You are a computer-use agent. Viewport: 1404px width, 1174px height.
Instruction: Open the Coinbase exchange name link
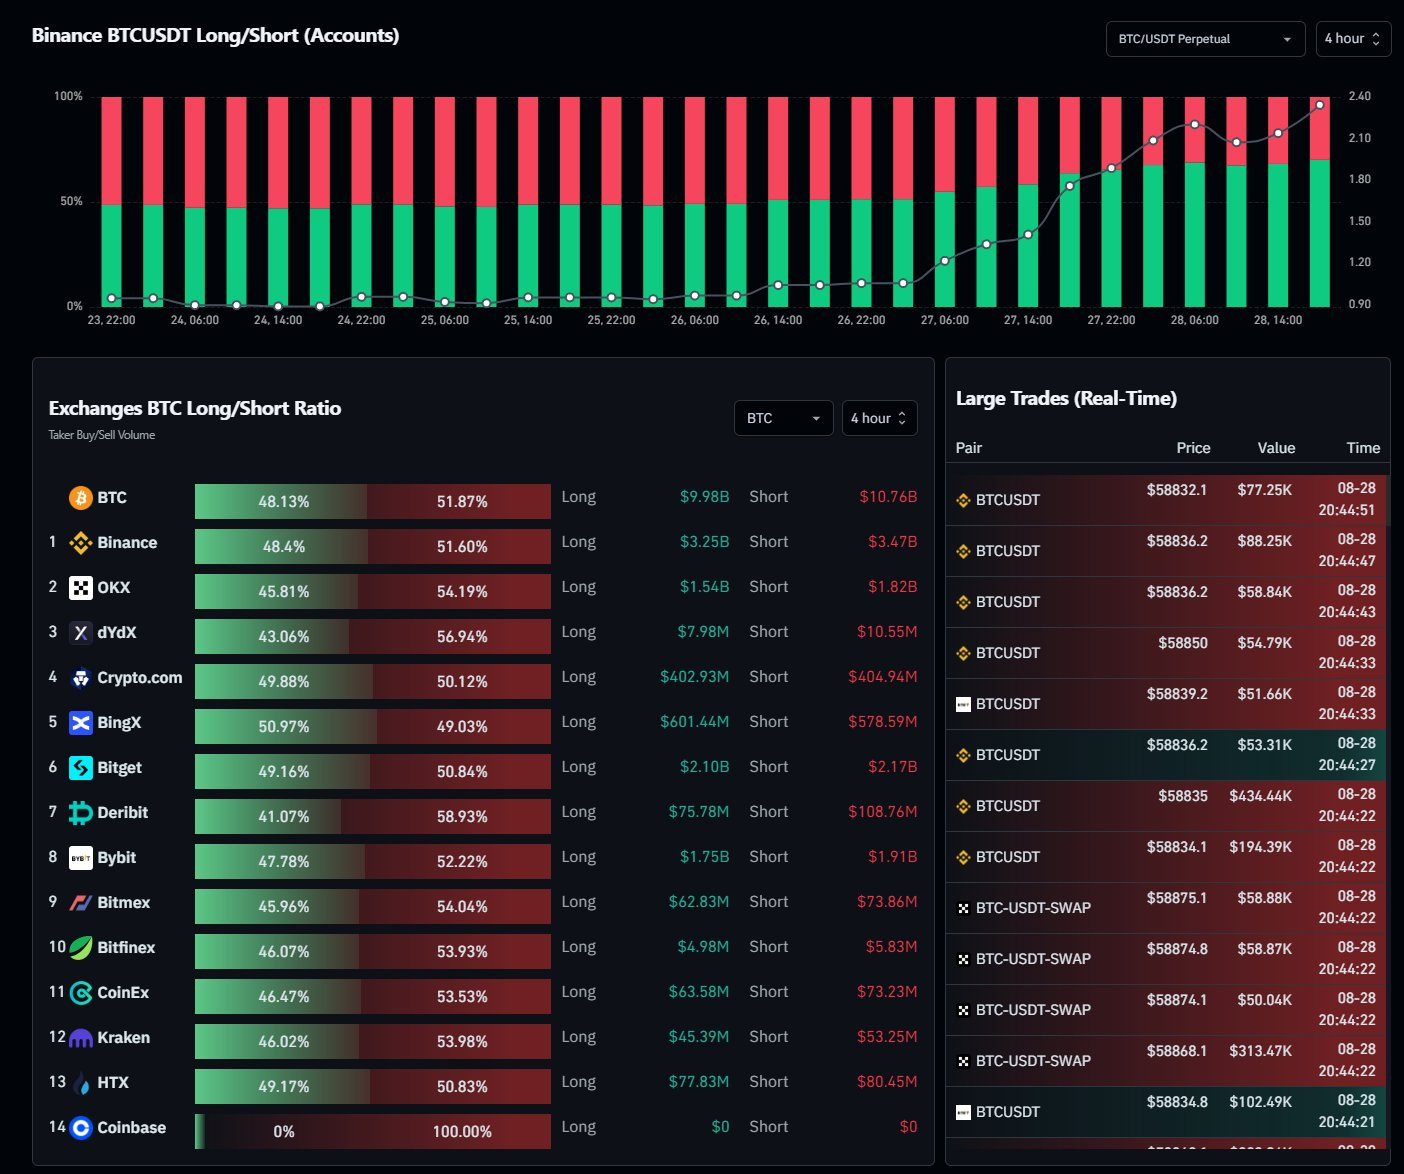132,1128
